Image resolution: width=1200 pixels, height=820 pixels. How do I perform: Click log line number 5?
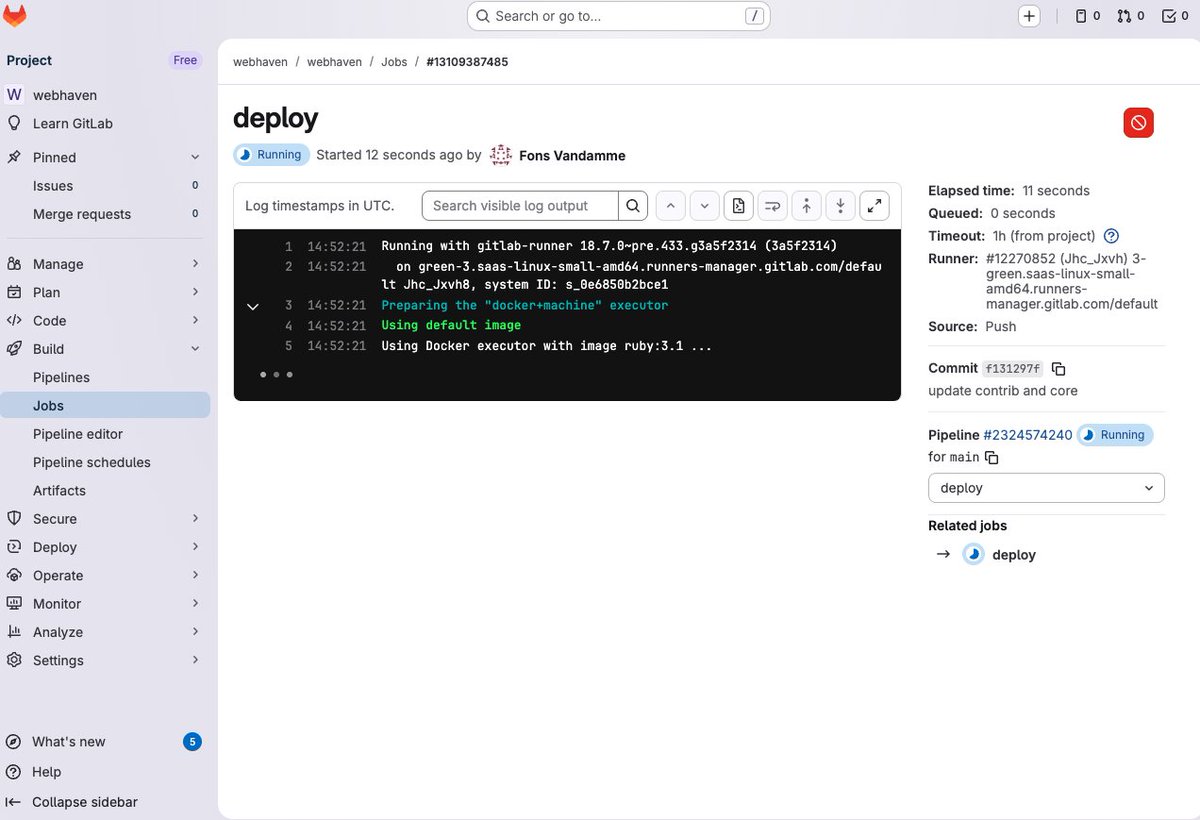pos(288,346)
